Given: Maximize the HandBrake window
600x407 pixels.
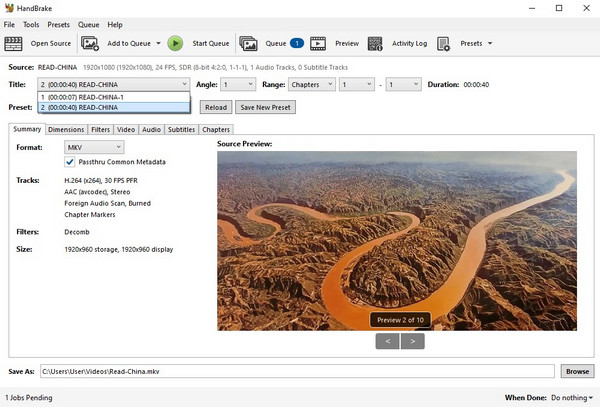Looking at the screenshot, I should point(559,8).
